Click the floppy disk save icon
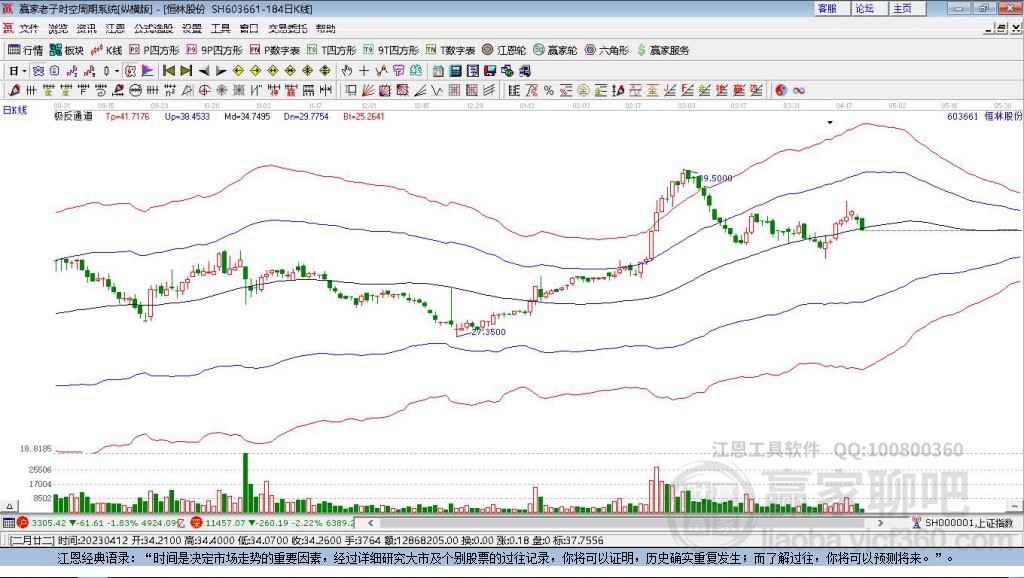Image resolution: width=1024 pixels, height=578 pixels. 490,71
